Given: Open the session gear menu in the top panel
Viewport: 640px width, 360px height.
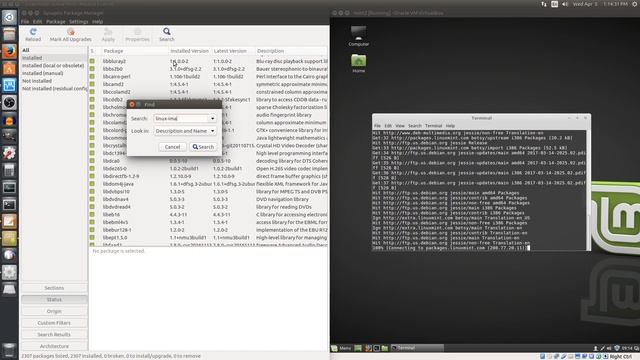Looking at the screenshot, I should [635, 4].
